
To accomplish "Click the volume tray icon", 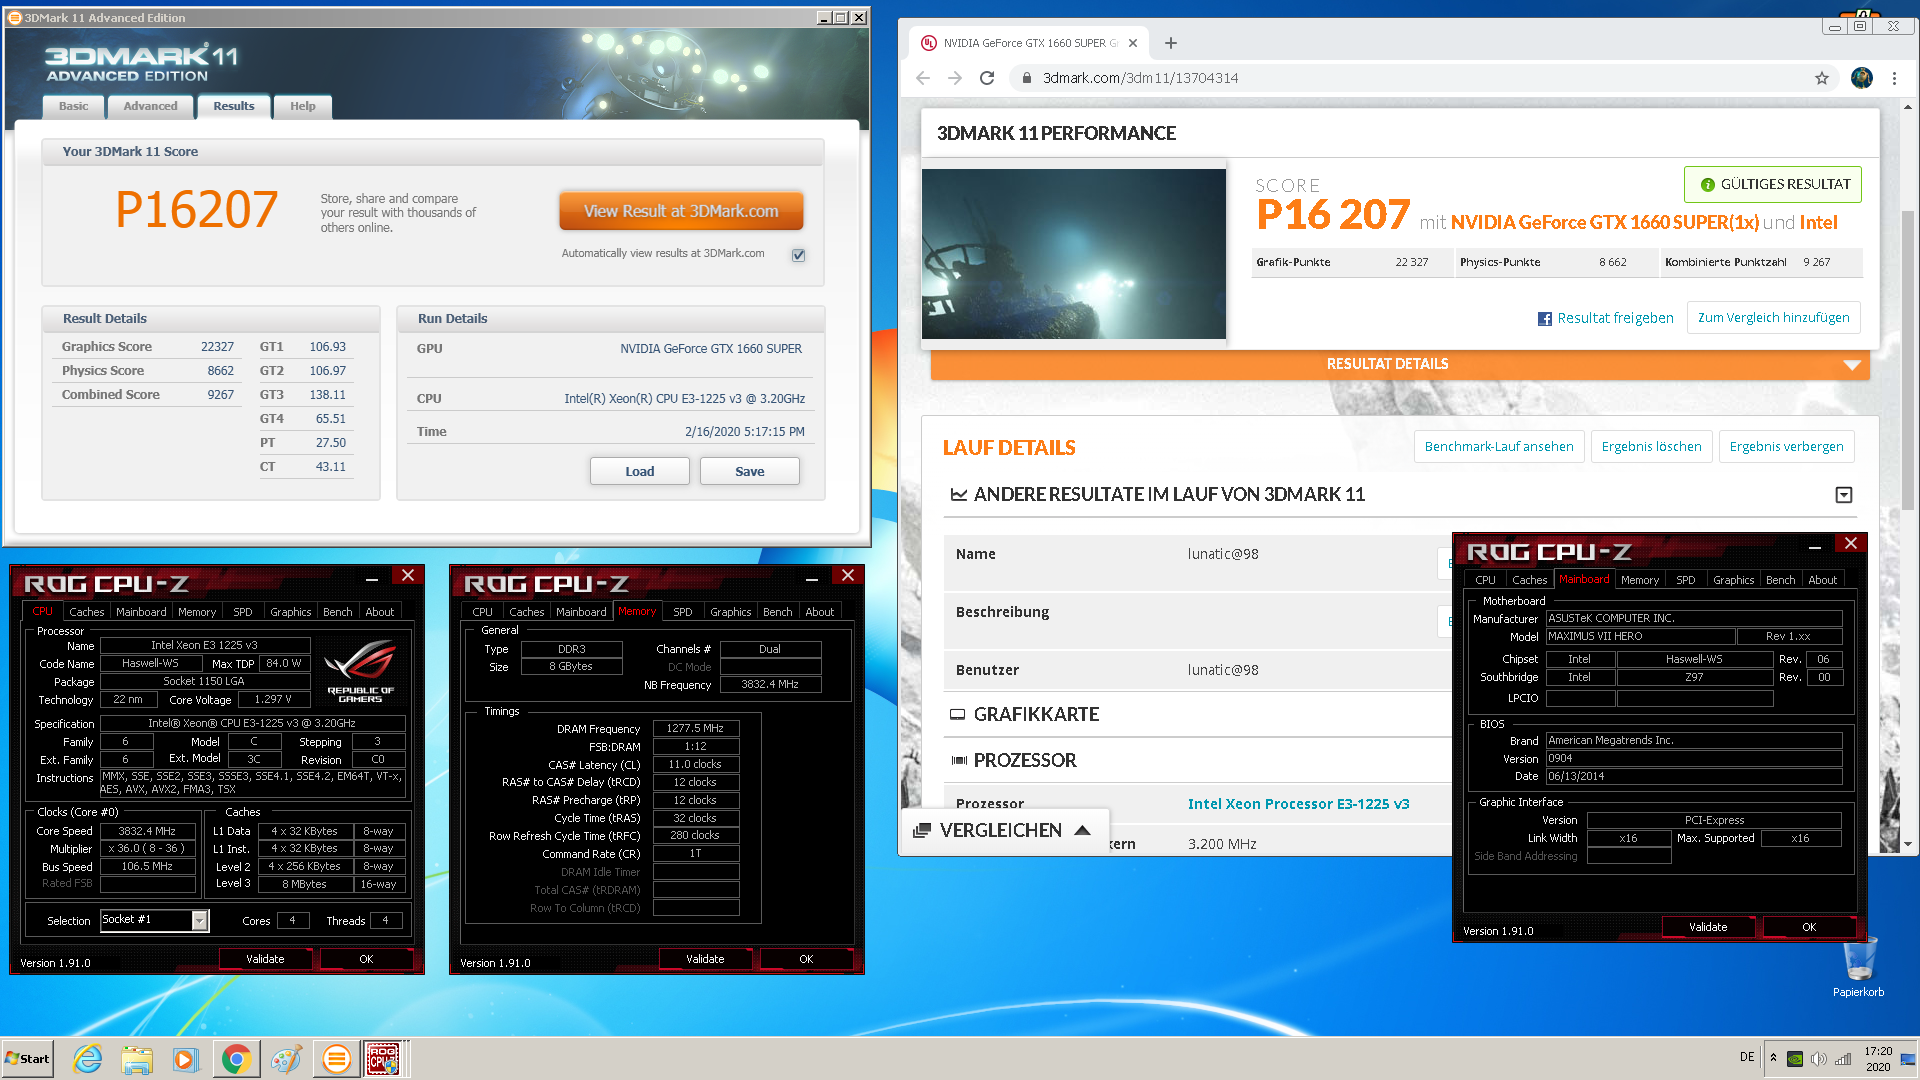I will click(1818, 1059).
